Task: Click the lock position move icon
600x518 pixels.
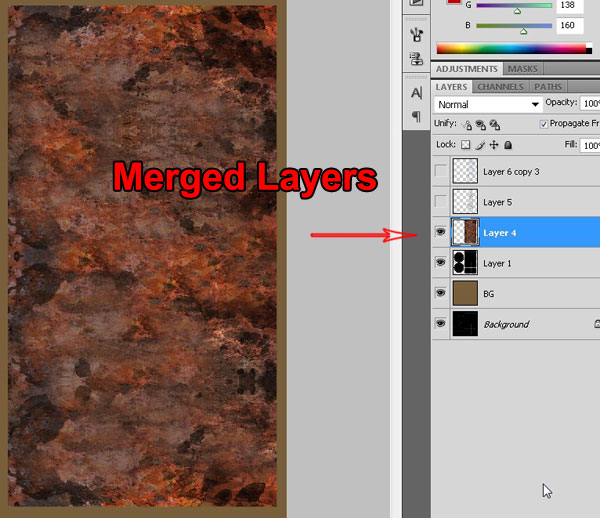Action: (493, 145)
